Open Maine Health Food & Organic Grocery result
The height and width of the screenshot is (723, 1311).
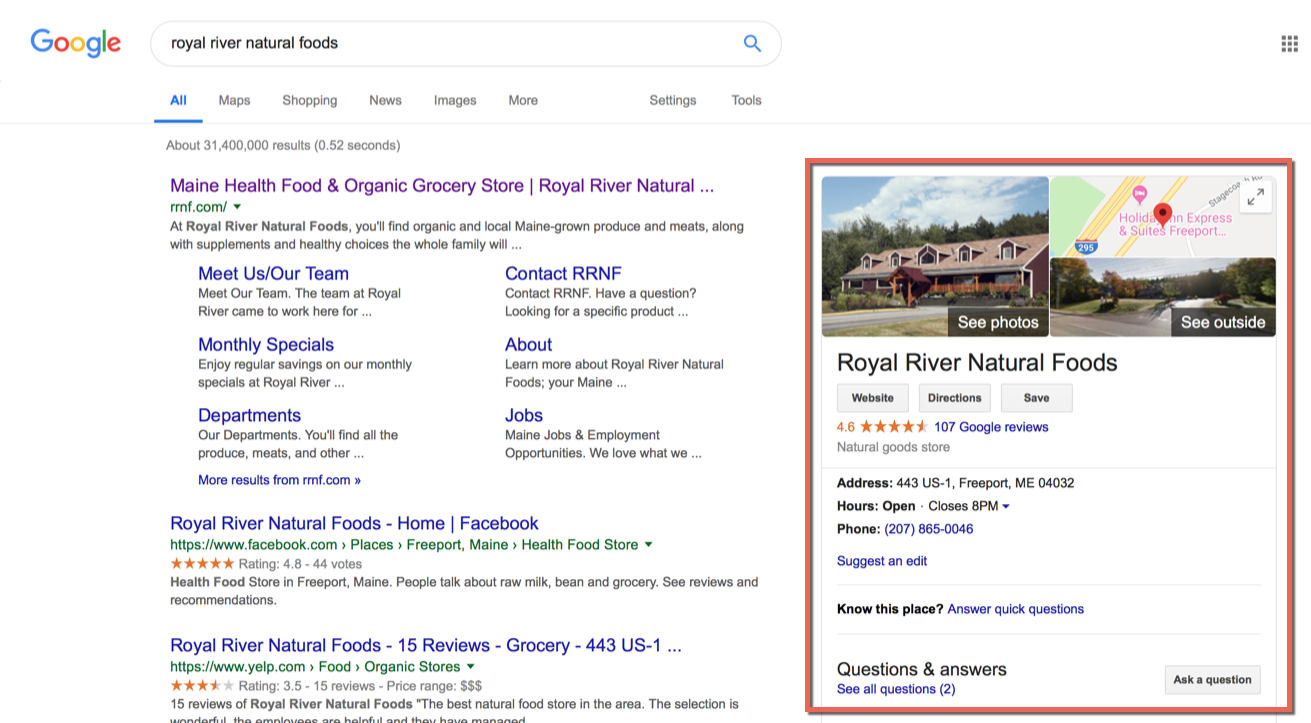coord(442,186)
